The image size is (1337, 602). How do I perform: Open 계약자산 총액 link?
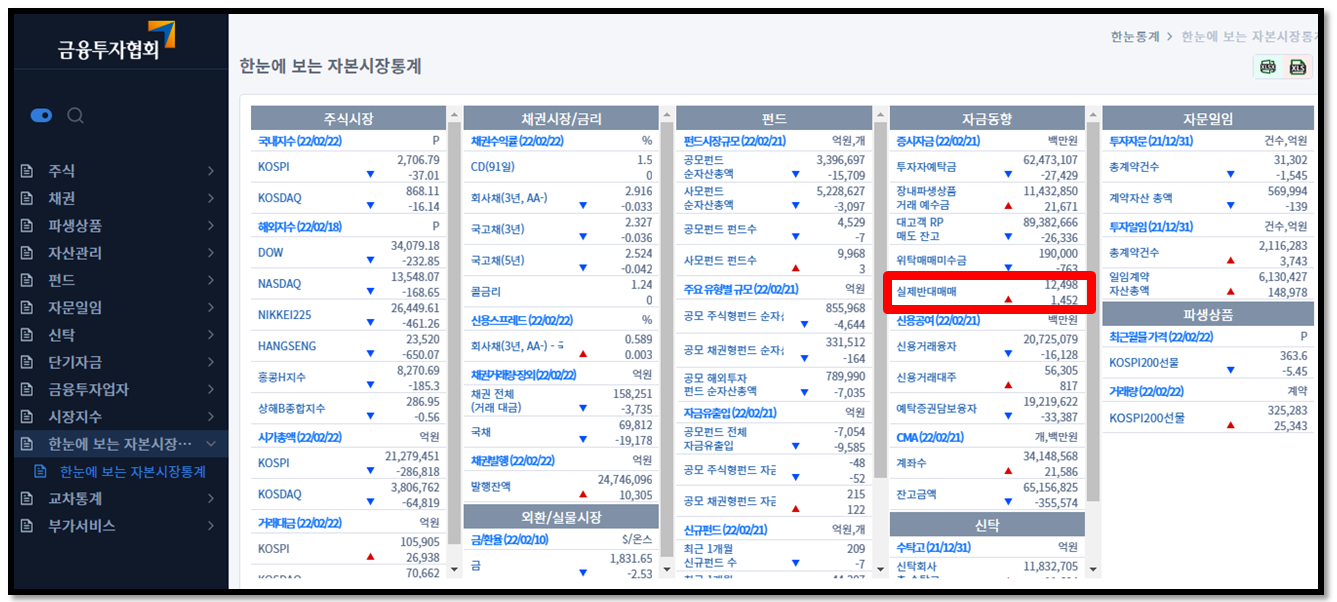1141,198
